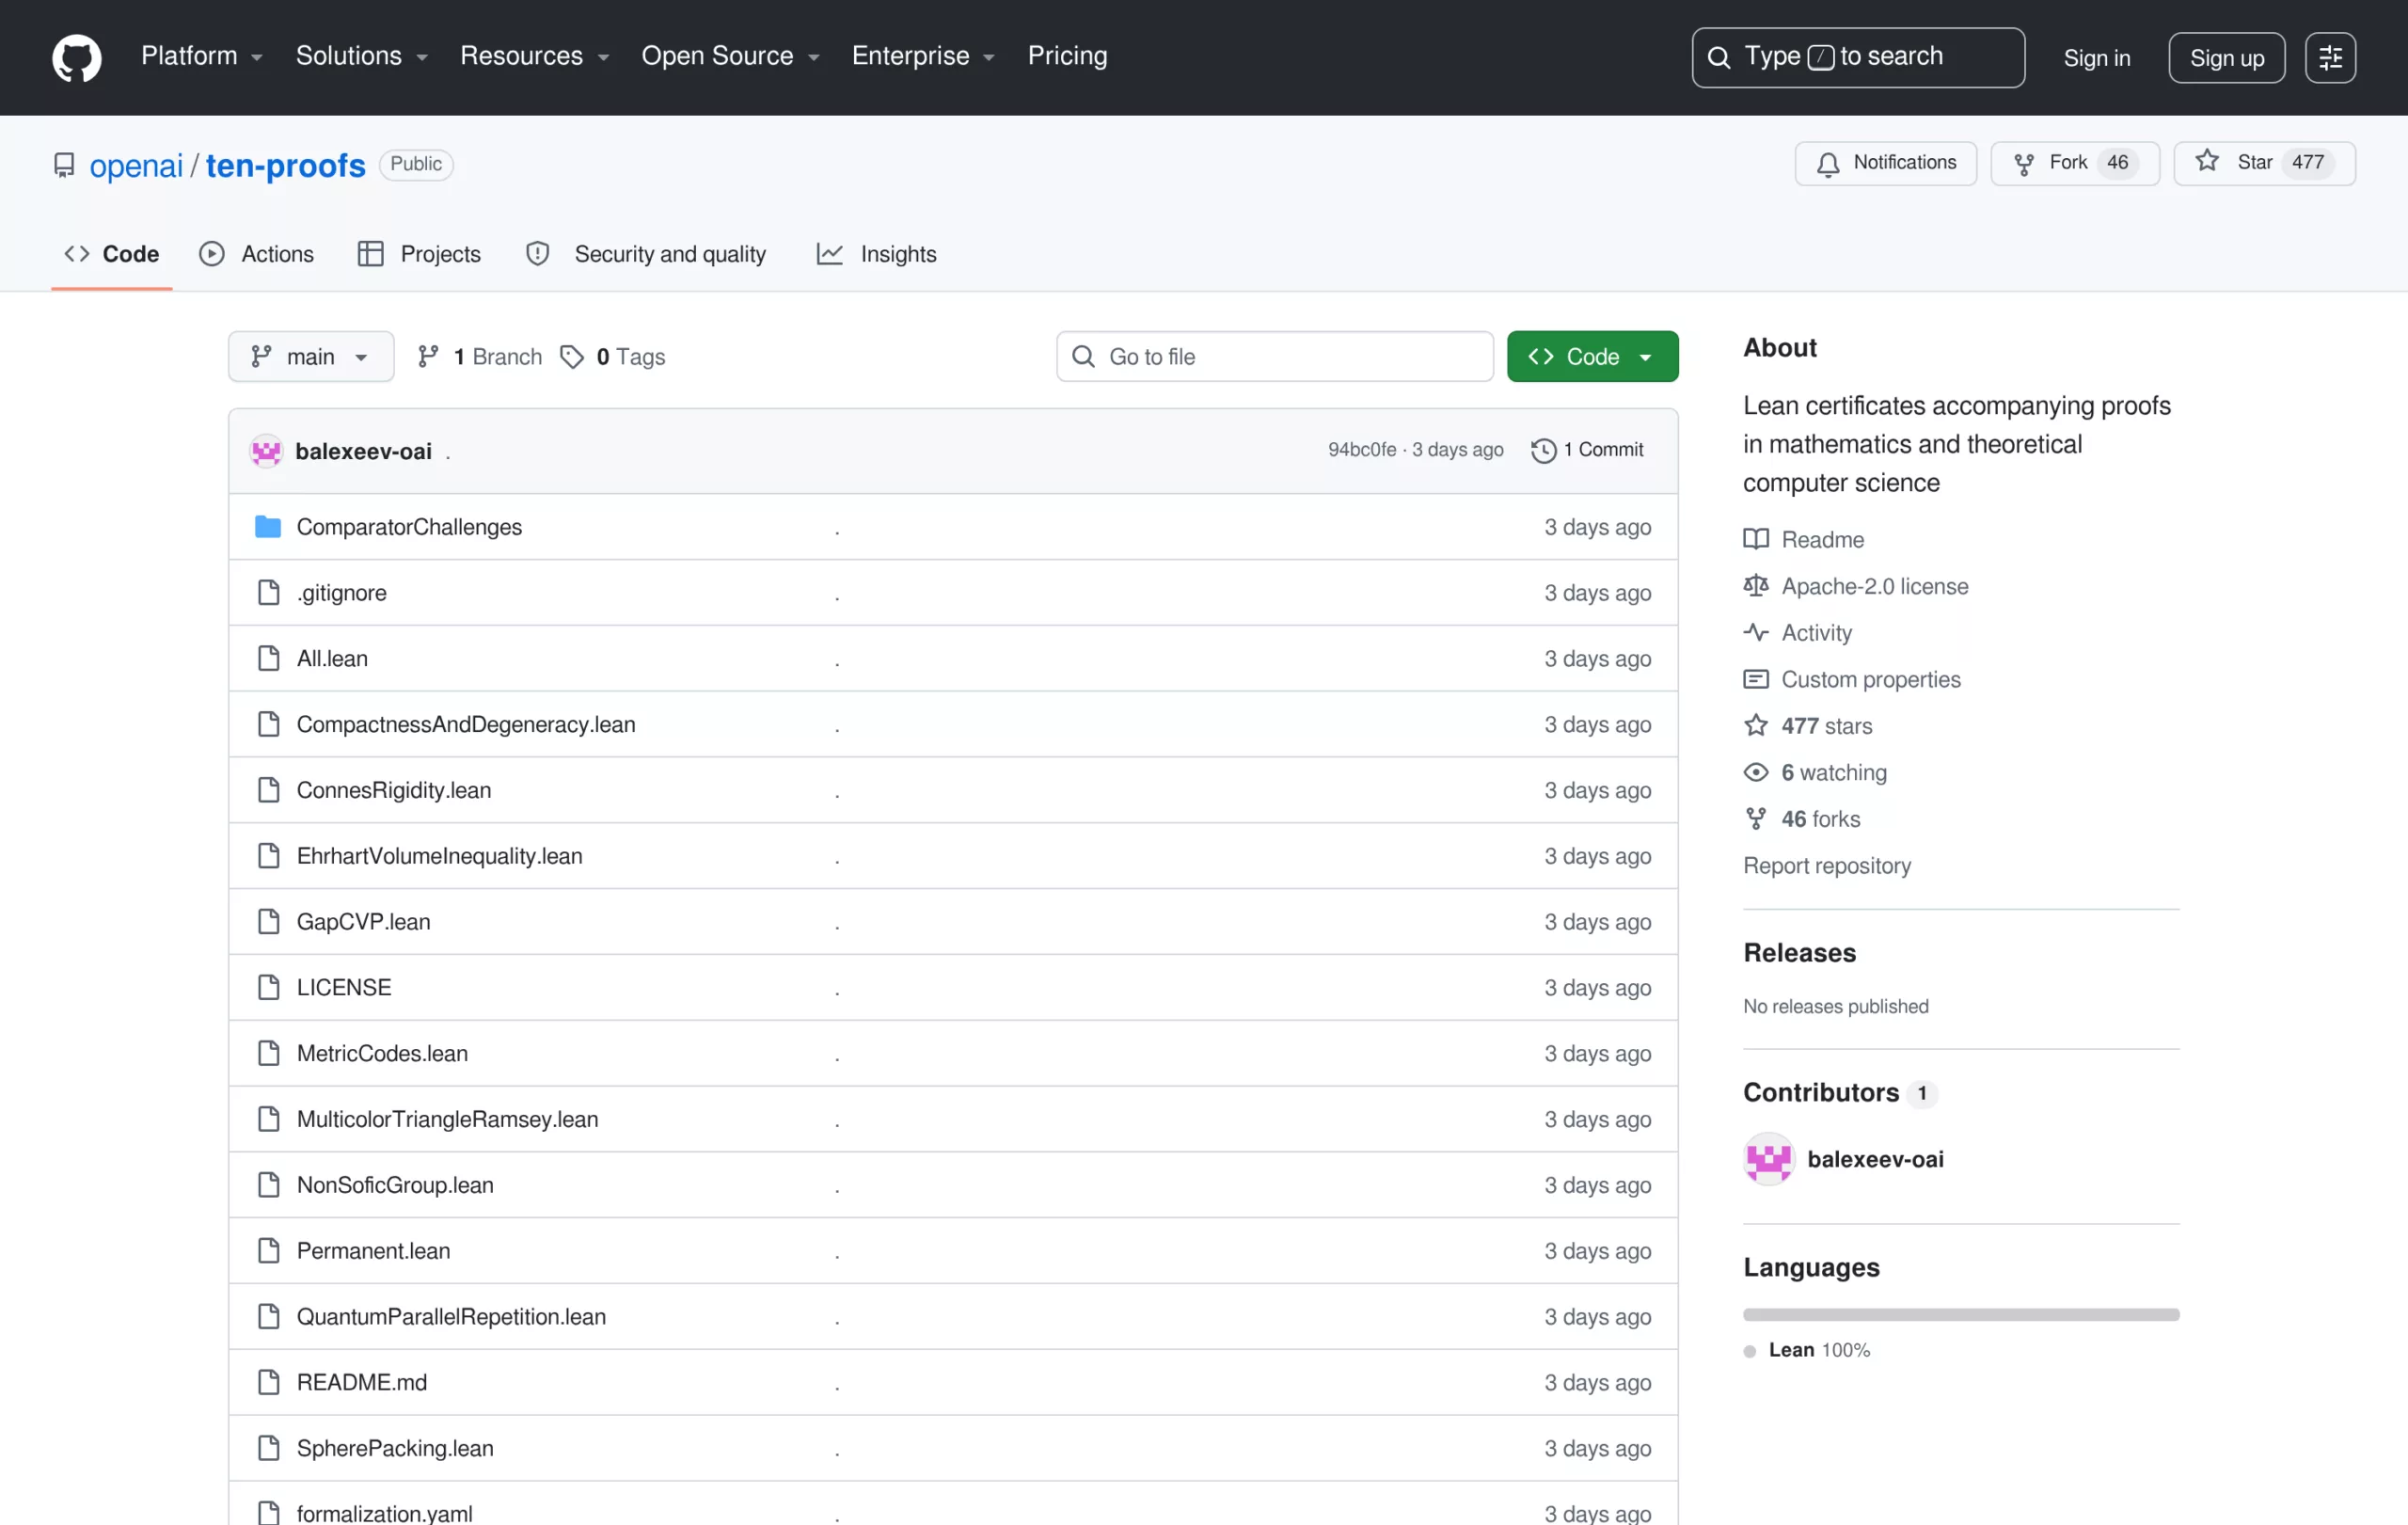Open EhrhartVolumeInequality.lean
Screen dimensions: 2408x1525
point(440,856)
